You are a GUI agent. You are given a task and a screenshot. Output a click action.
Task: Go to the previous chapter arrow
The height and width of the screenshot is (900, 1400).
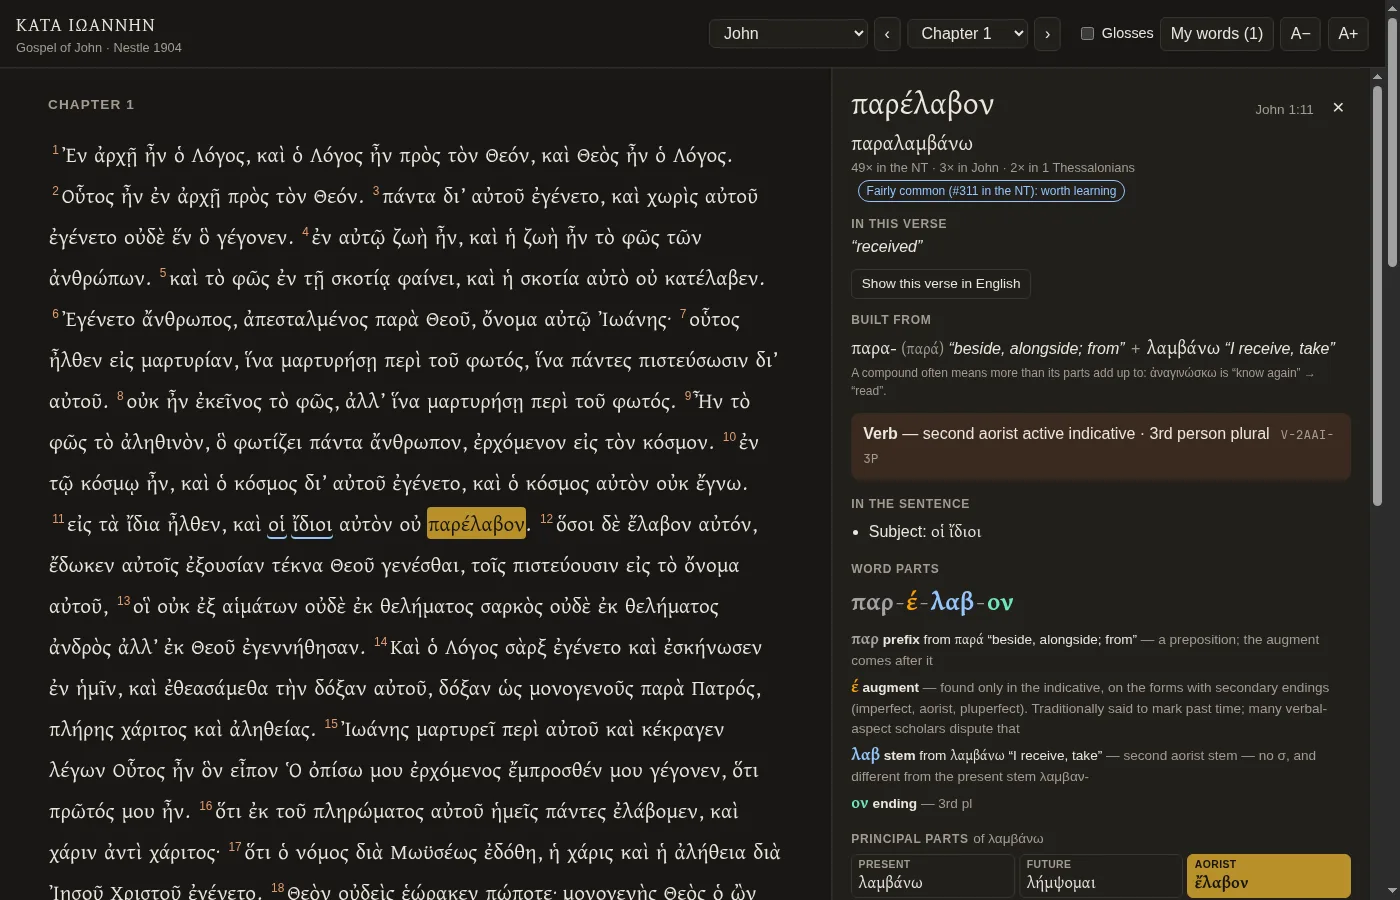(x=887, y=34)
